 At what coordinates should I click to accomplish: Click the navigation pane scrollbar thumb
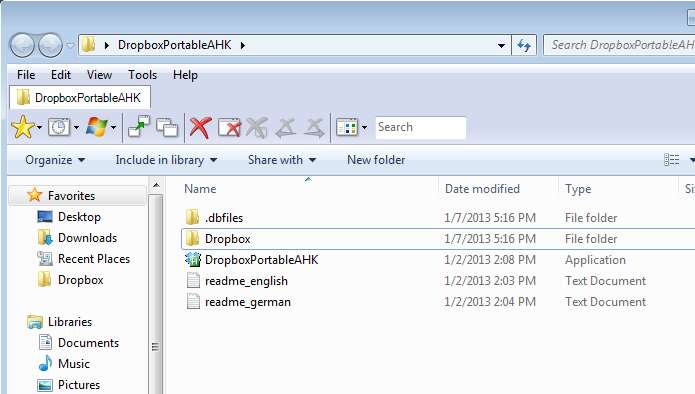(x=155, y=346)
